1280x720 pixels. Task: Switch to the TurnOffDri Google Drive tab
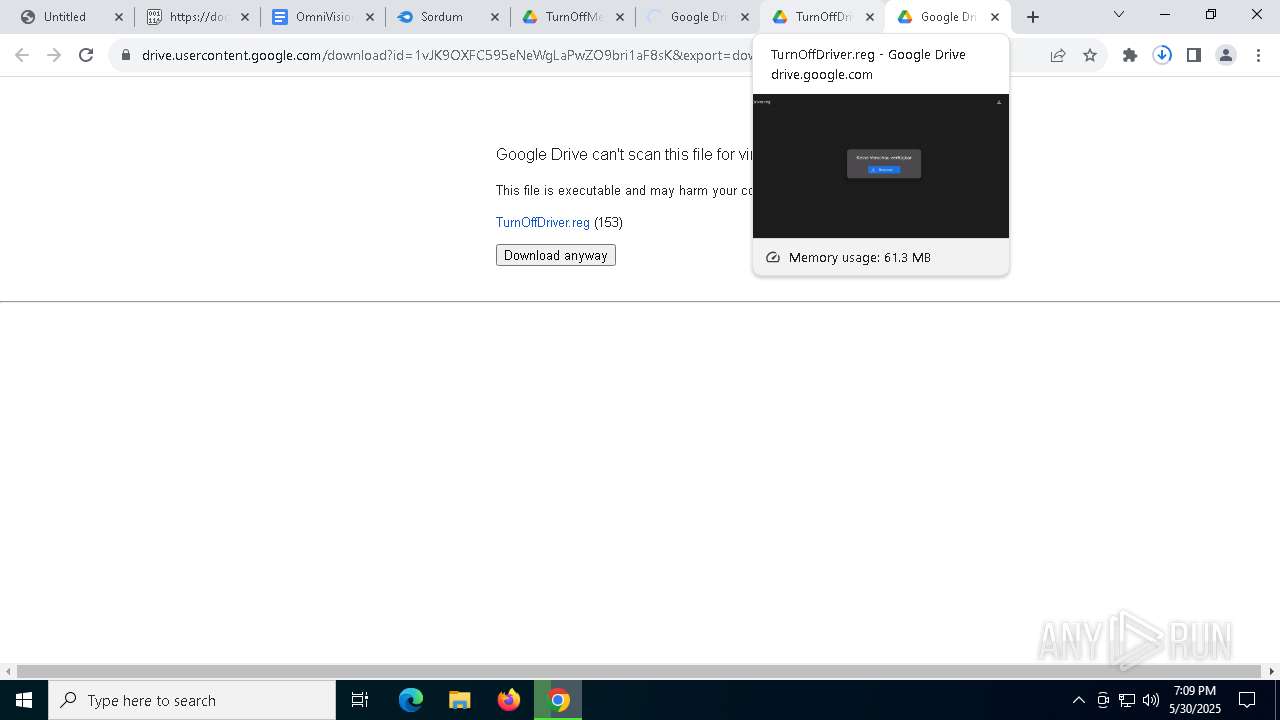point(822,17)
